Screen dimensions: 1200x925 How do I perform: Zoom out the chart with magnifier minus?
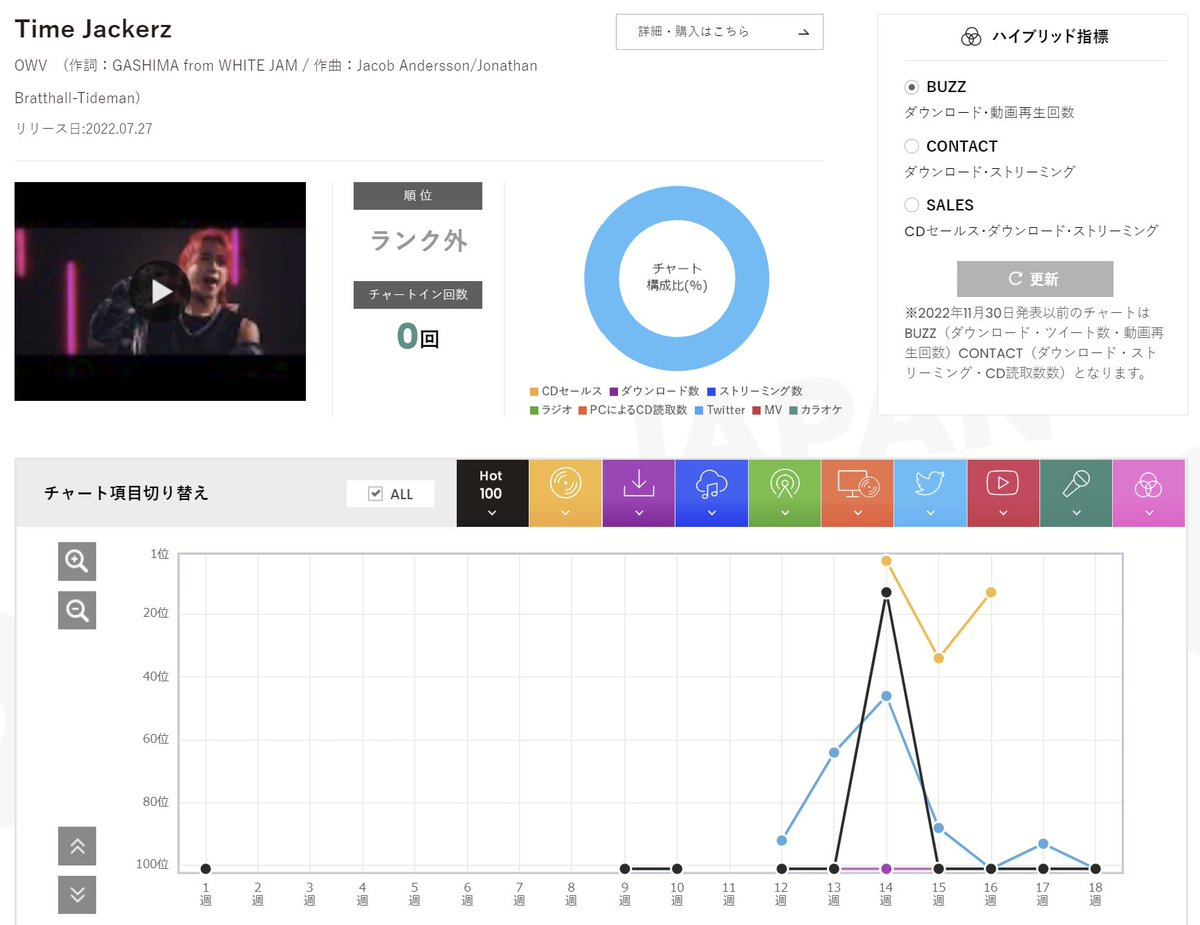click(77, 609)
